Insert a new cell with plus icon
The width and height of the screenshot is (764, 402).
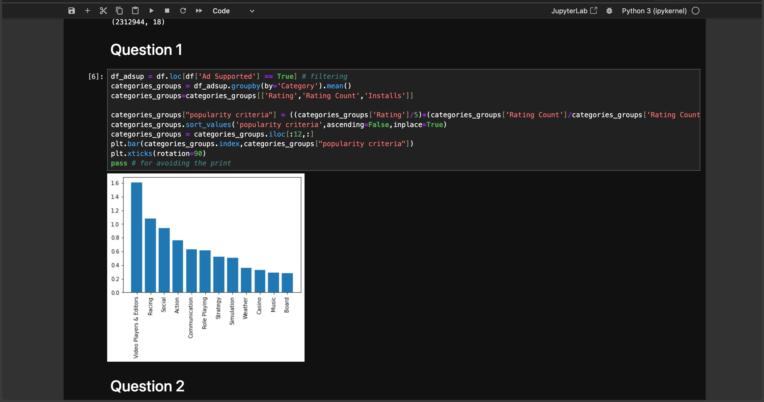[87, 10]
